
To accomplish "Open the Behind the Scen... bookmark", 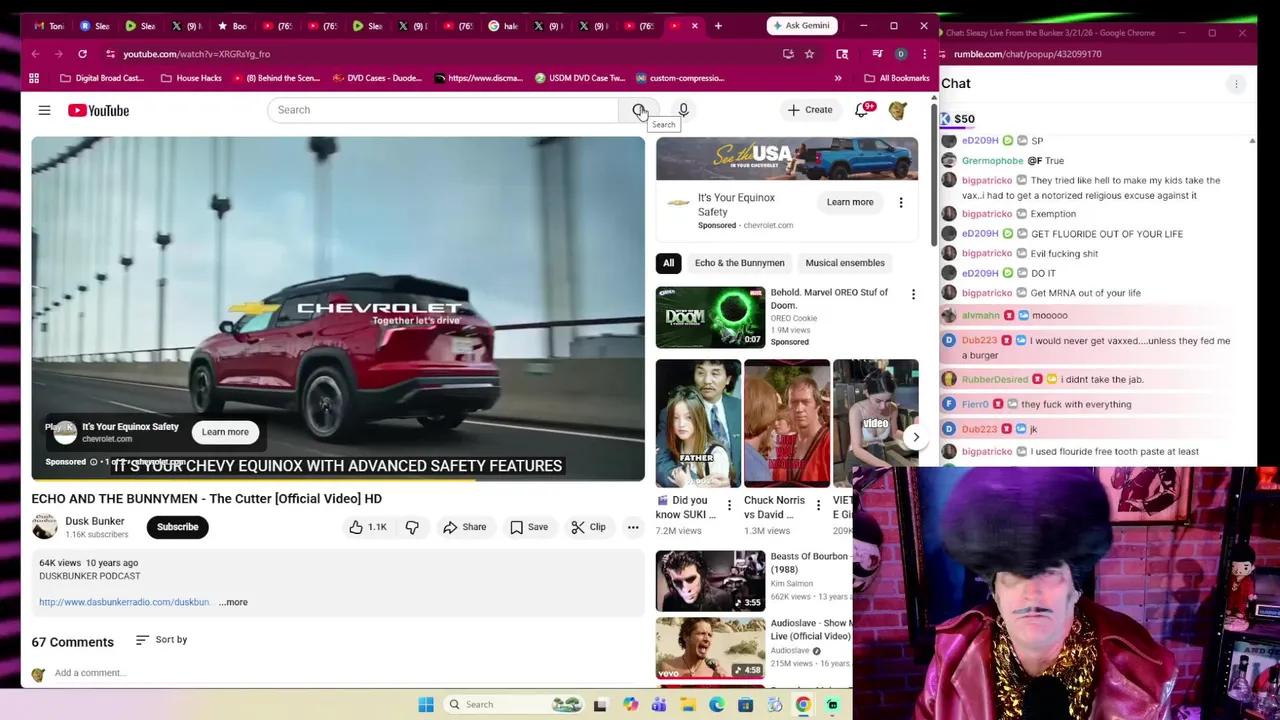I will point(276,78).
